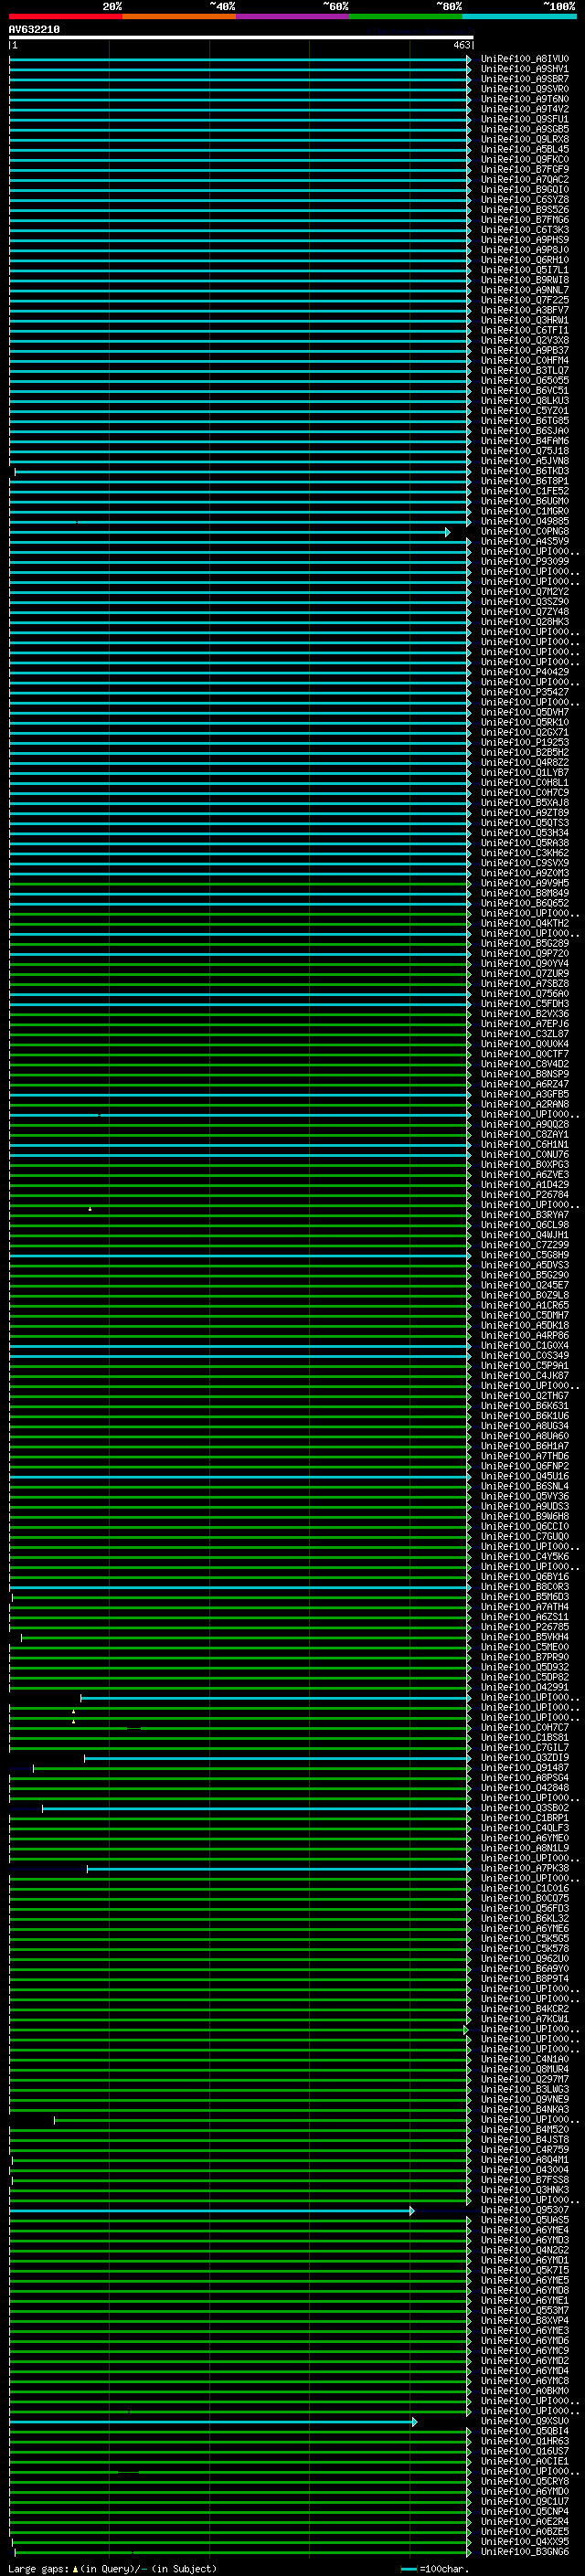Click the red 20% identity color legend segment

65,16
